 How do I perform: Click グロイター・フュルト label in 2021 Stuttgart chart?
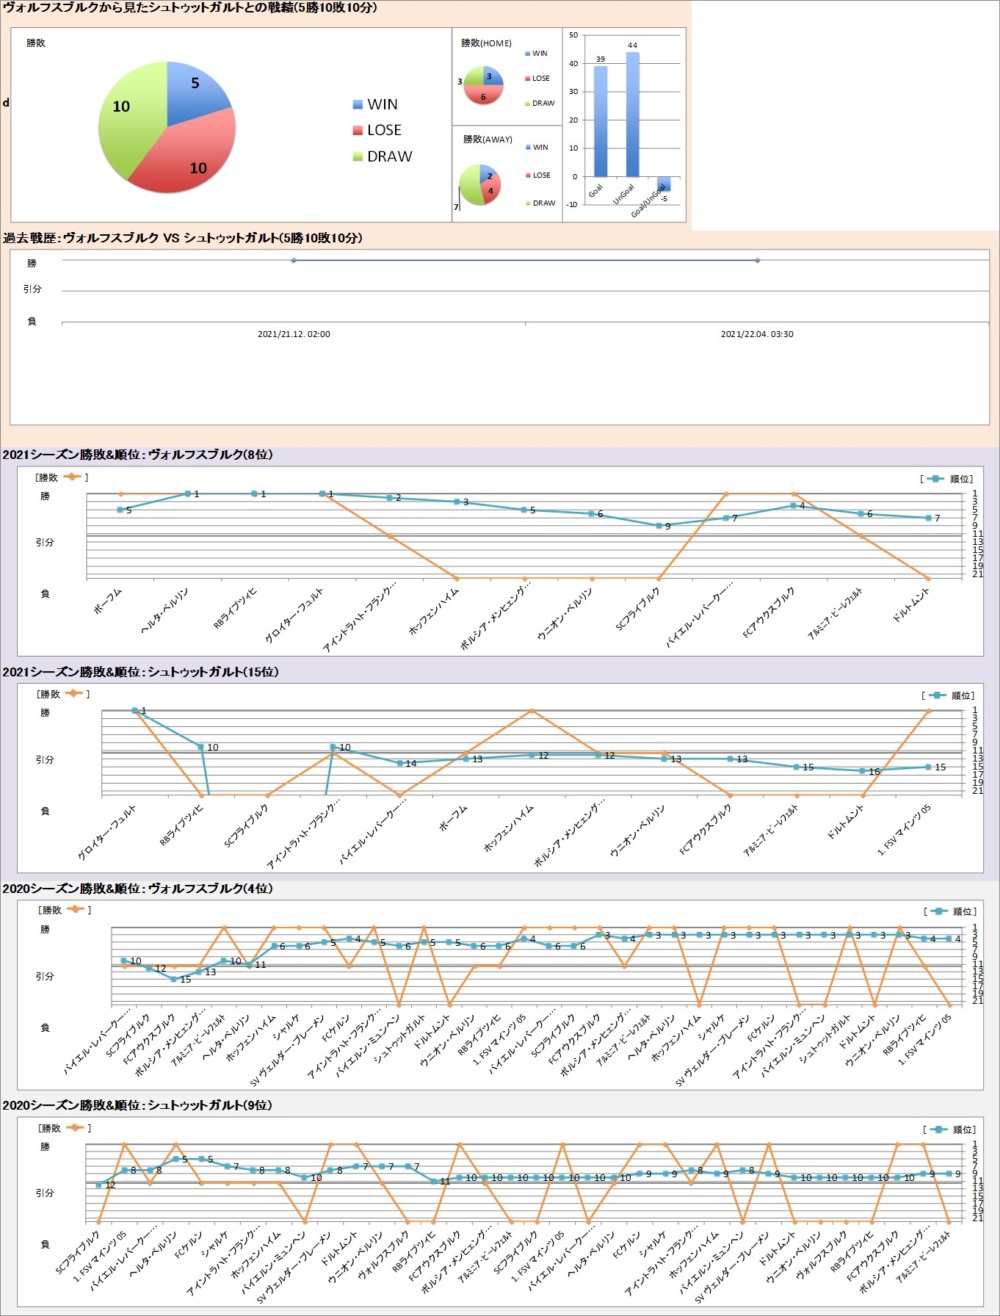point(106,832)
